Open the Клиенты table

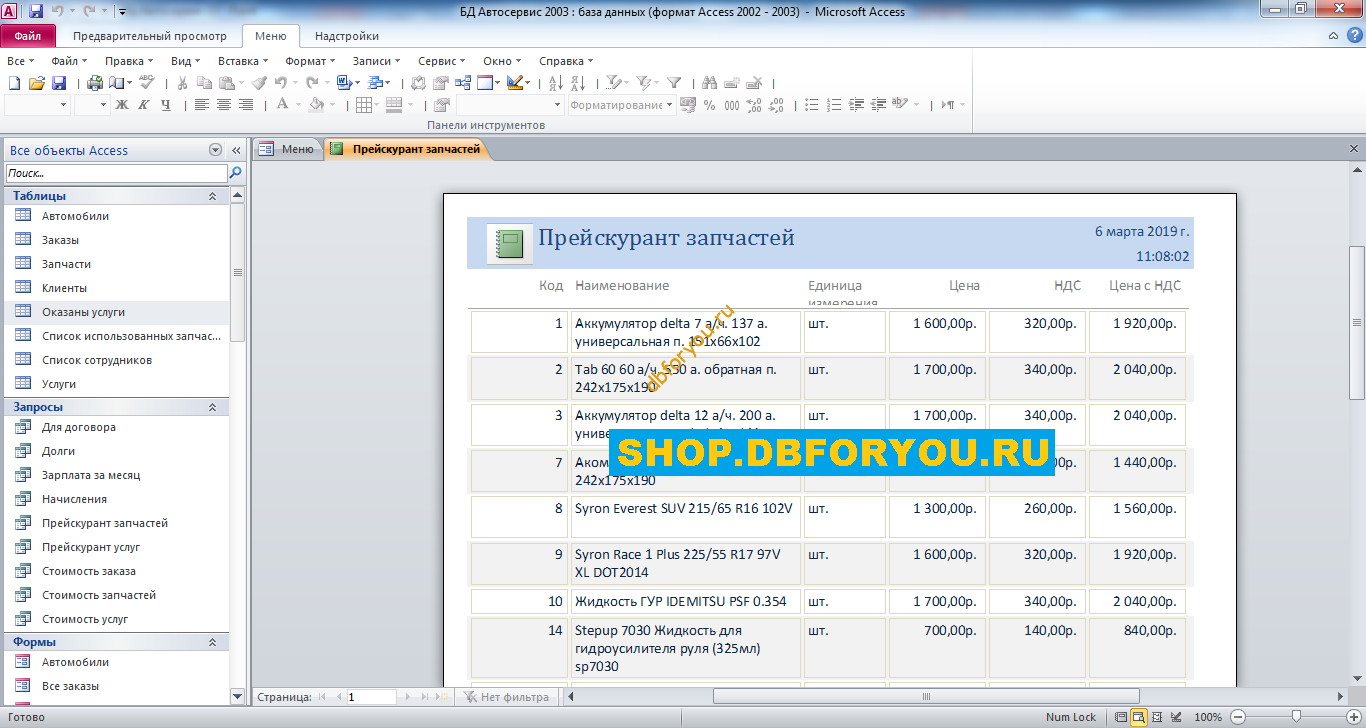[64, 288]
